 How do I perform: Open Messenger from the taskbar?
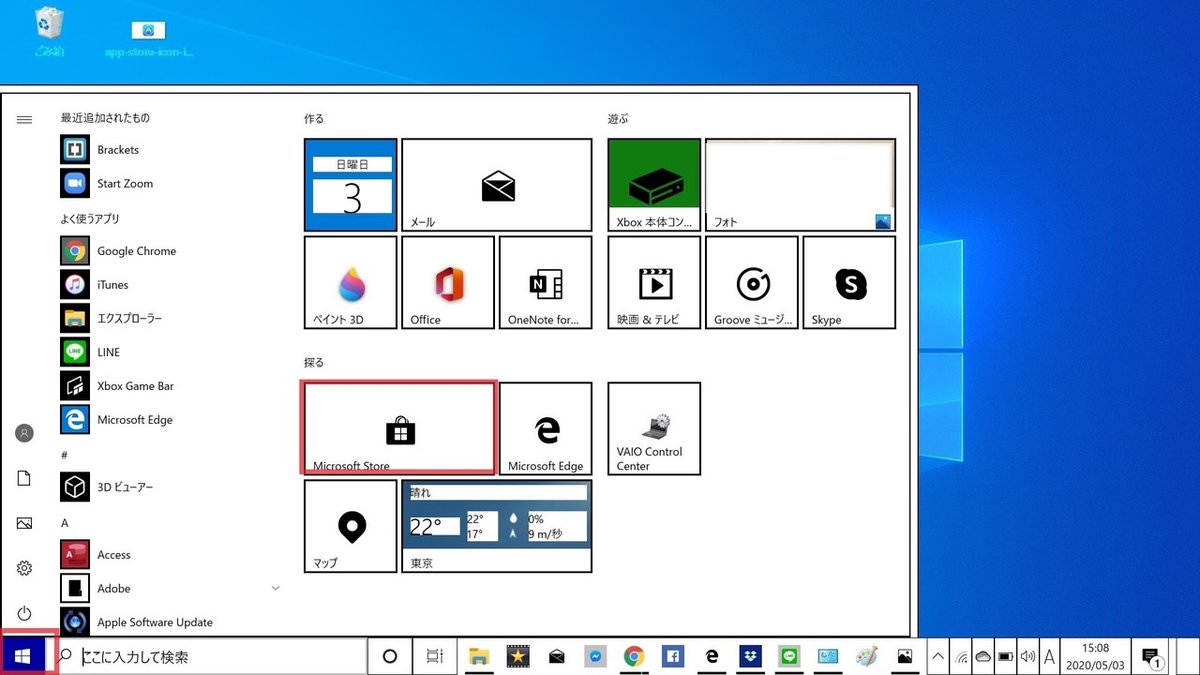pyautogui.click(x=595, y=657)
